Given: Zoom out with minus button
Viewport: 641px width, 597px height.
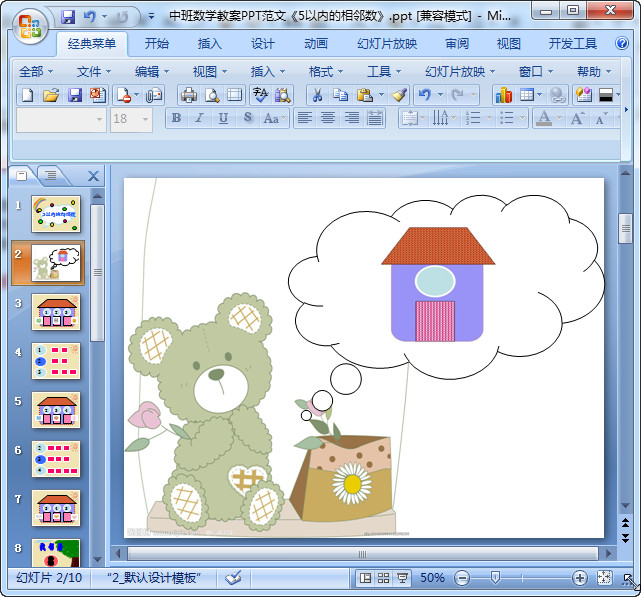Looking at the screenshot, I should [x=462, y=578].
